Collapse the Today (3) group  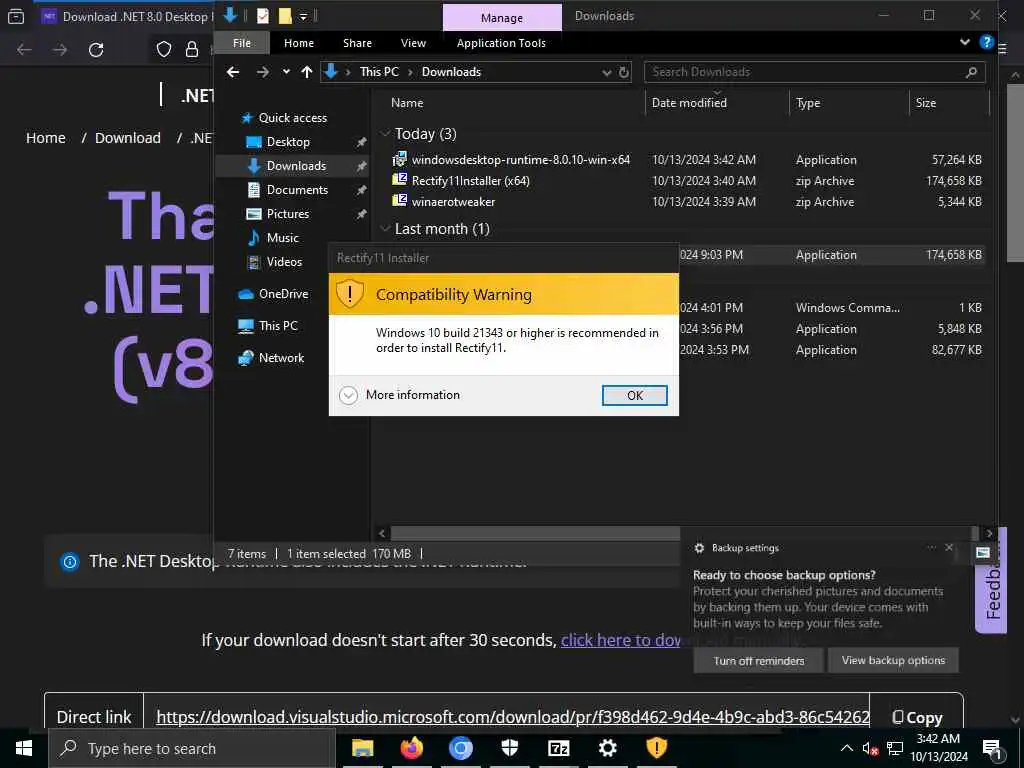click(x=385, y=134)
